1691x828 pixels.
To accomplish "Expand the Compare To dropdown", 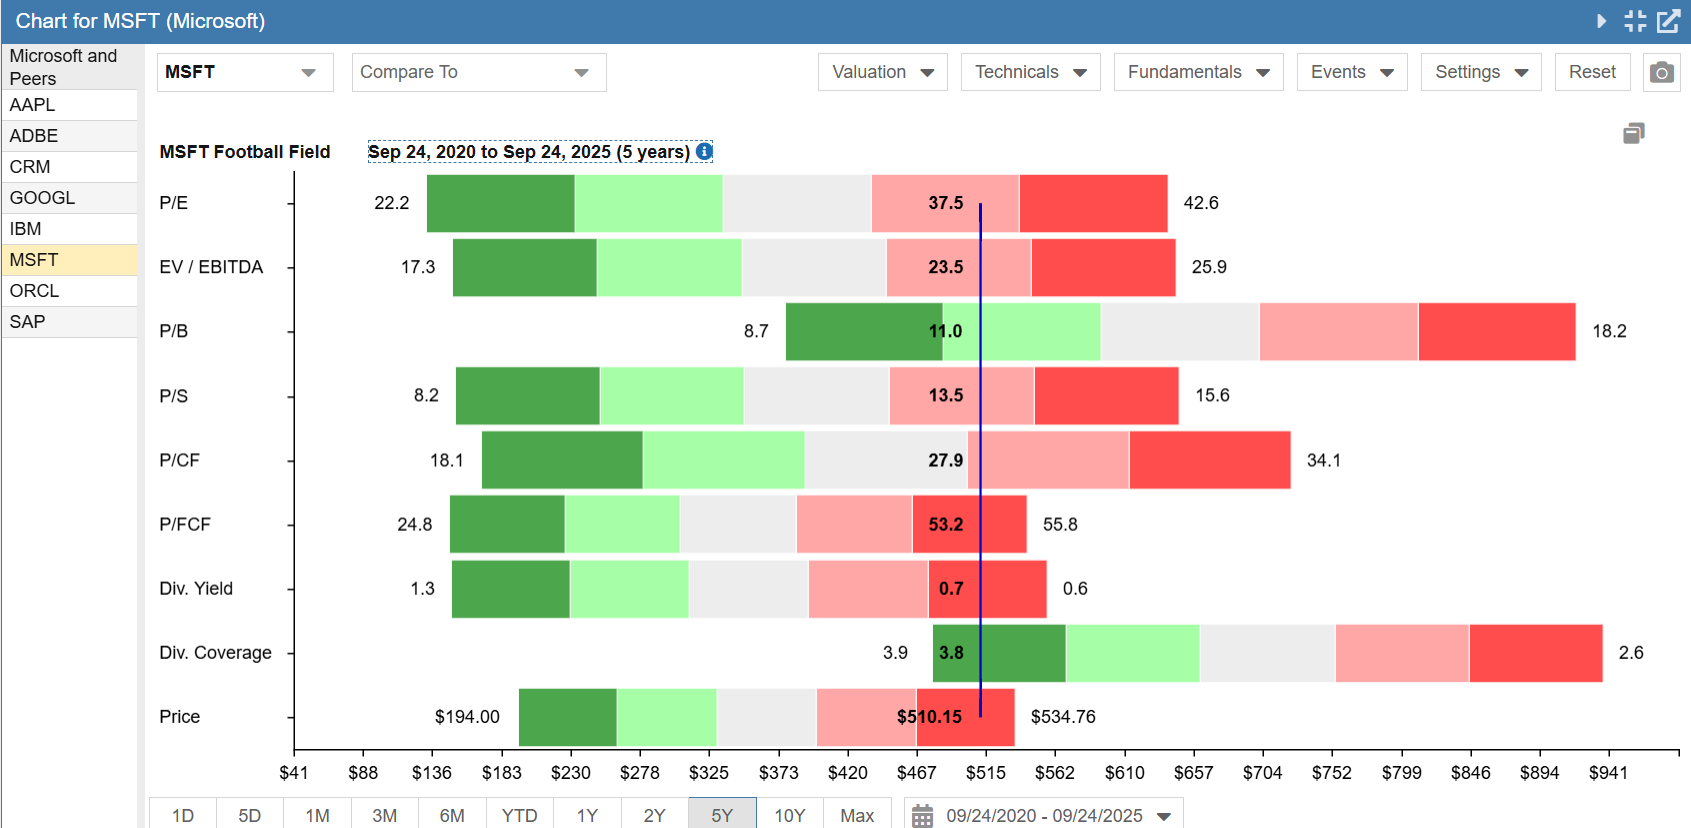I will tap(478, 72).
